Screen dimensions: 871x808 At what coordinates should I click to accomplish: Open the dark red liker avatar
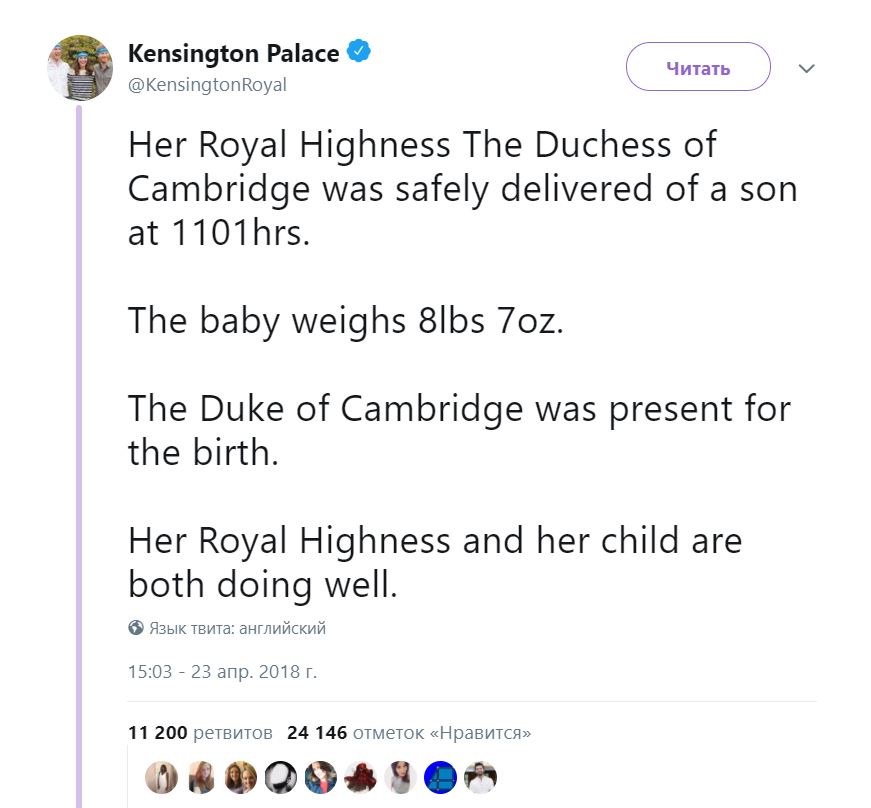(x=360, y=778)
